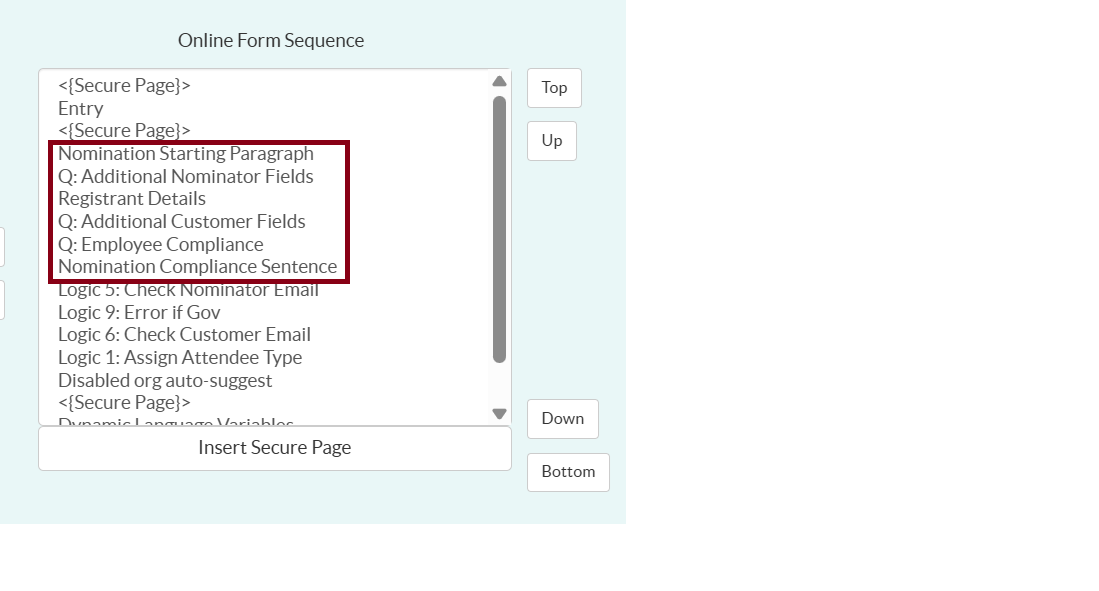This screenshot has width=1099, height=591.
Task: Select Q: Additional Customer Fields
Action: pos(181,222)
